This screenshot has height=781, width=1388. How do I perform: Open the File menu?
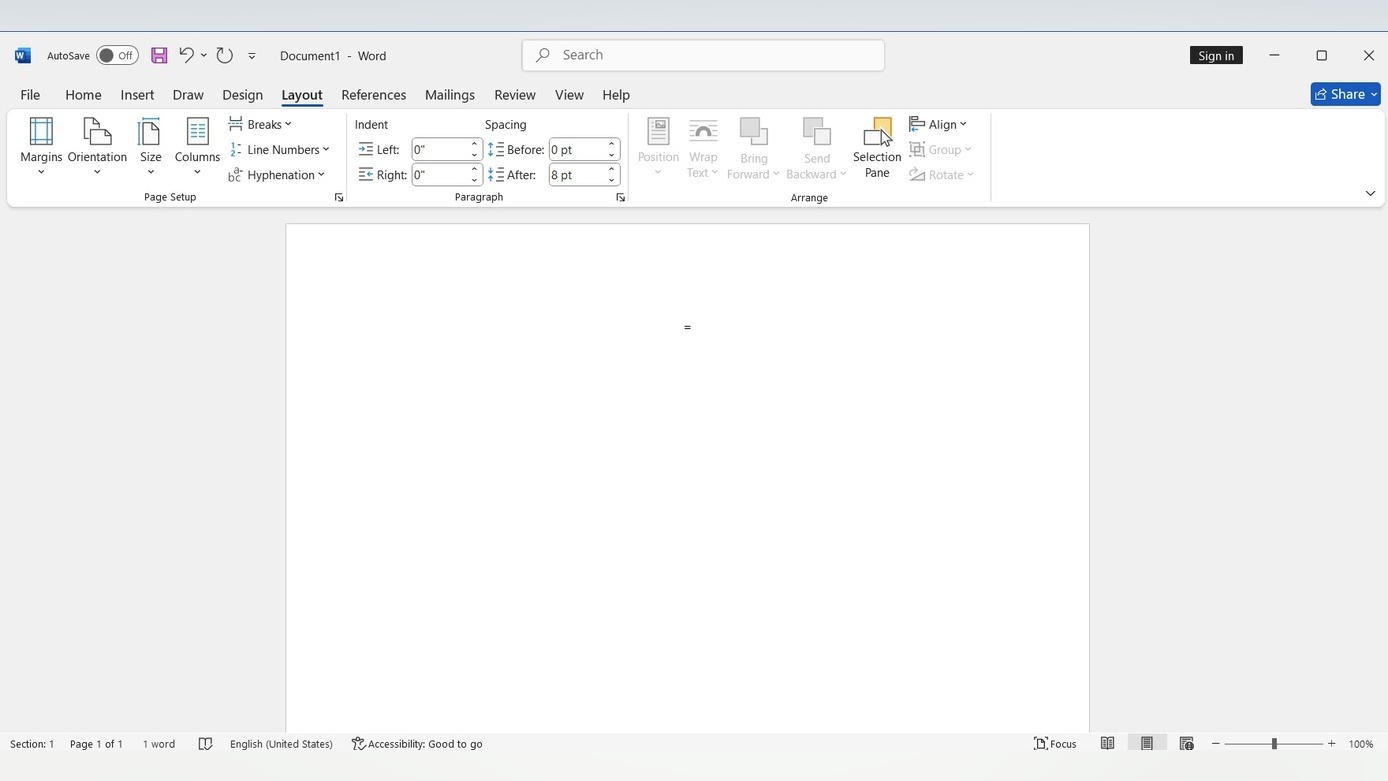30,95
